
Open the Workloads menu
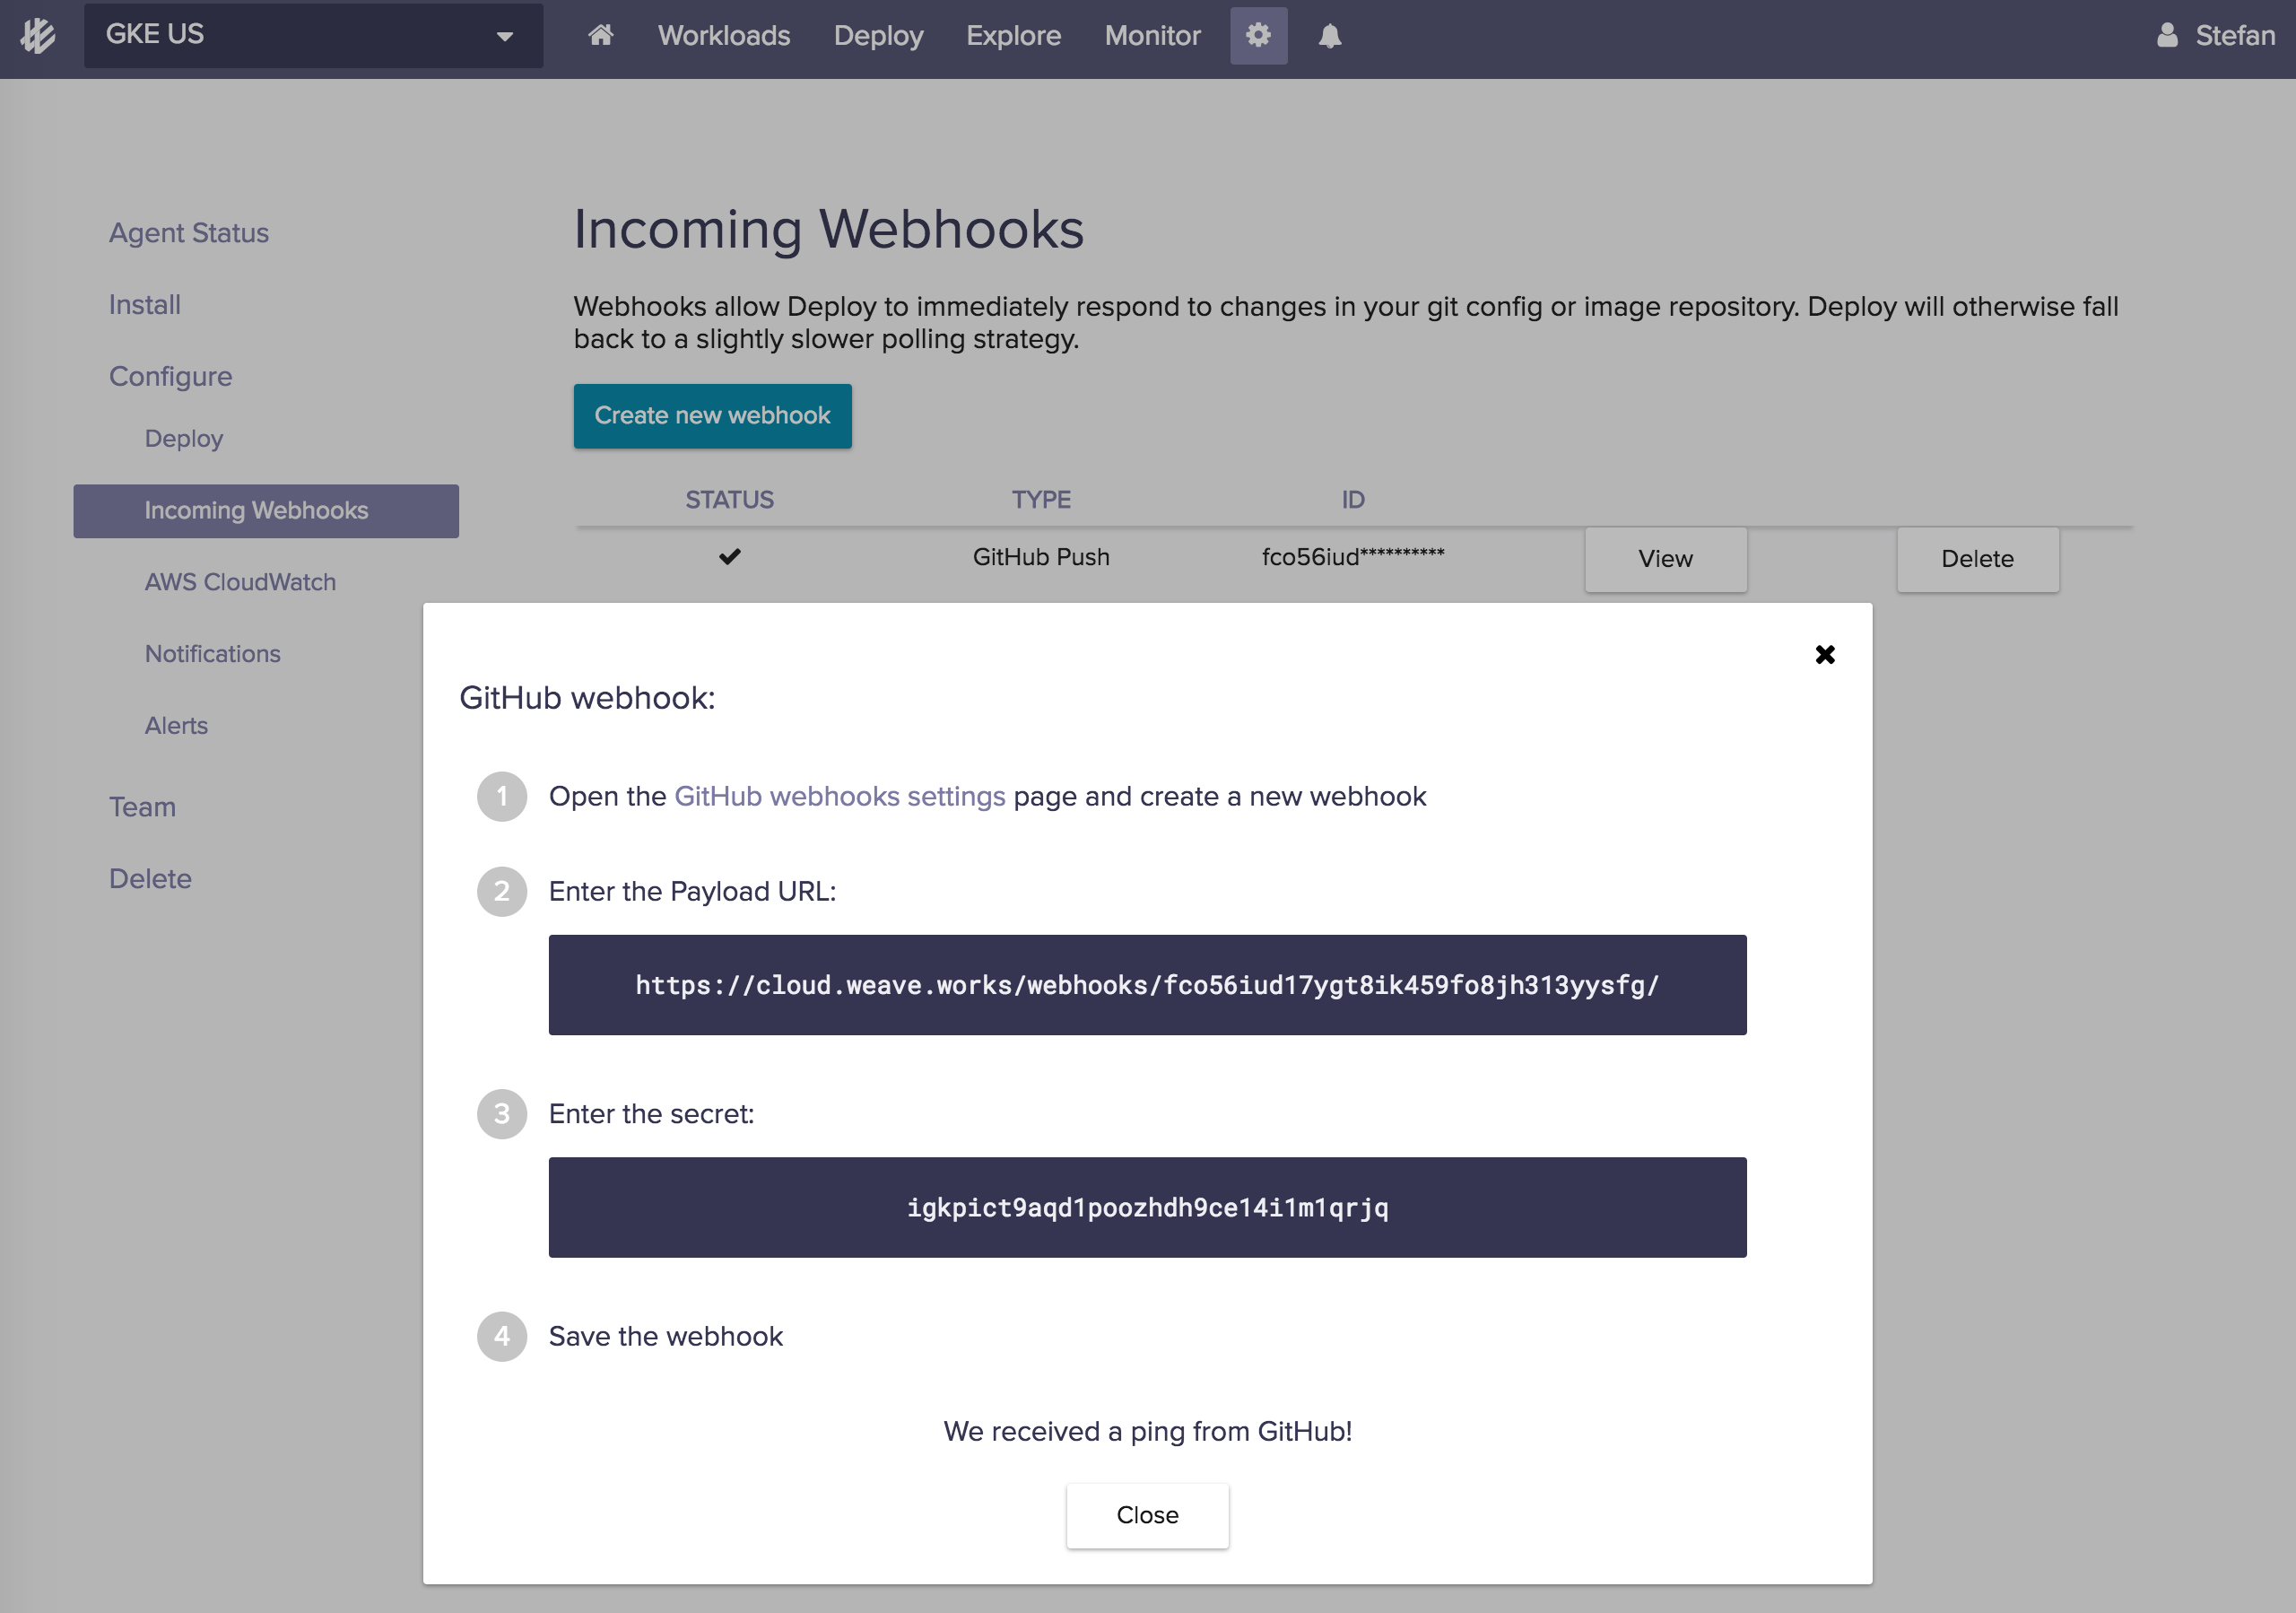[x=724, y=36]
